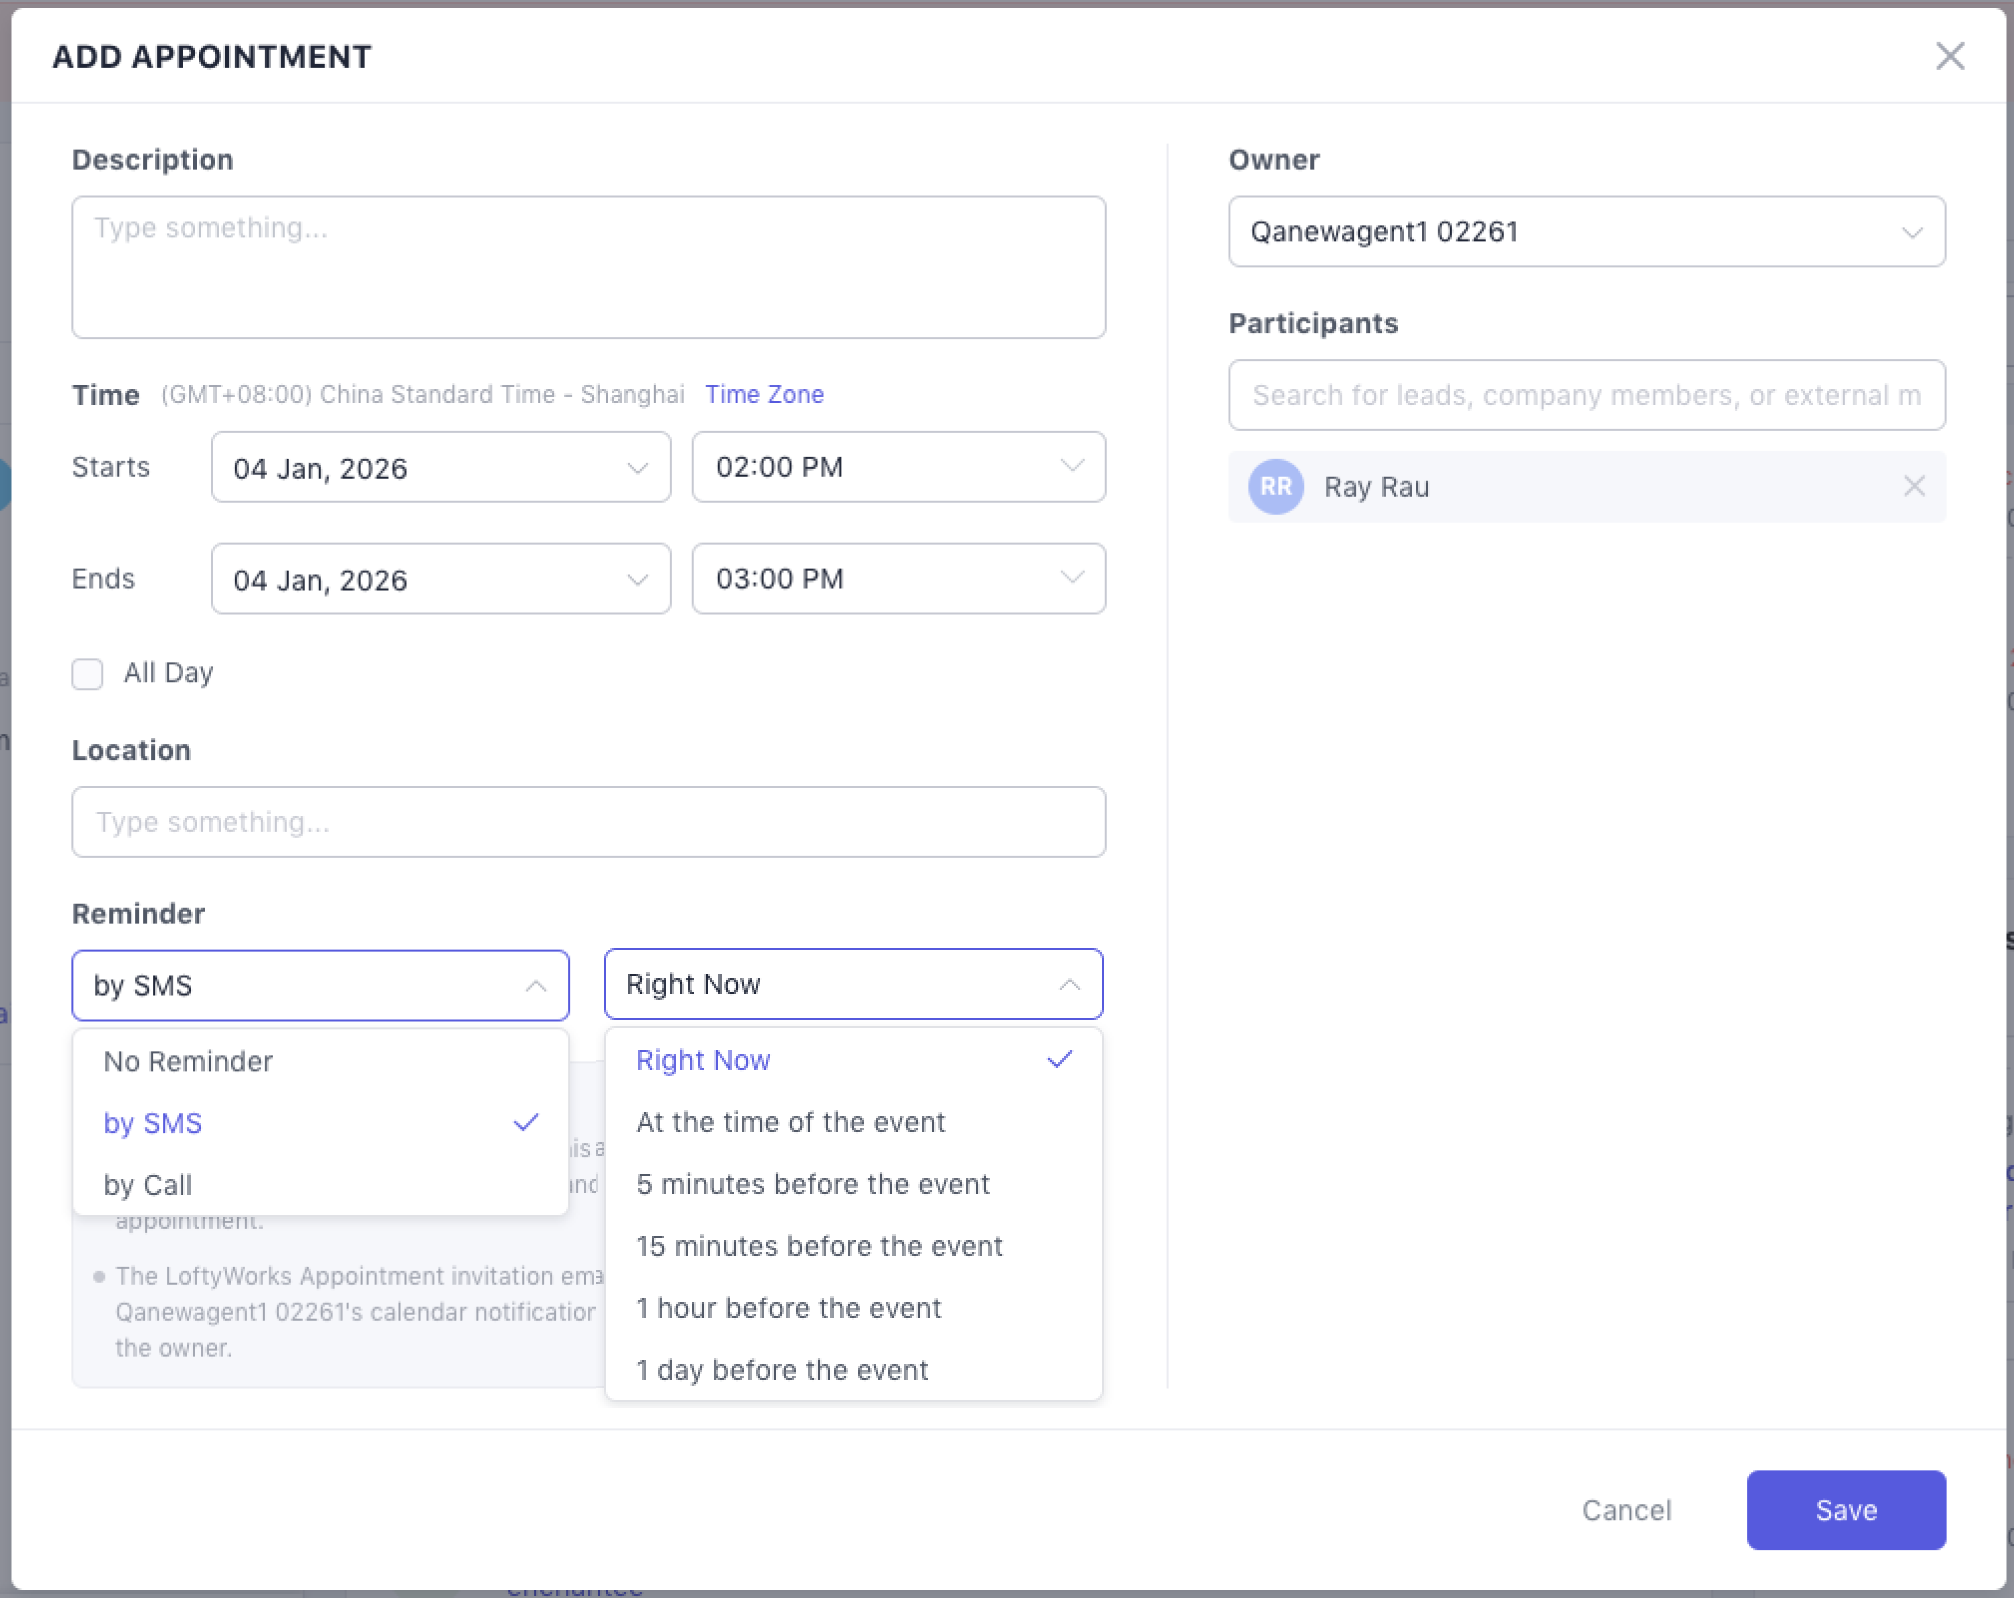The width and height of the screenshot is (2014, 1598).
Task: Select No Reminder option
Action: (x=188, y=1062)
